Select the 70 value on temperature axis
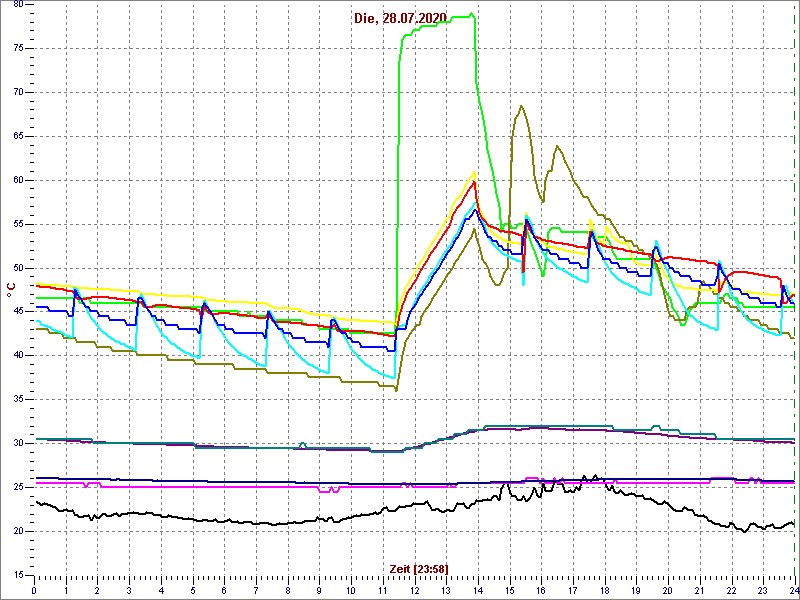This screenshot has height=600, width=800. [17, 92]
